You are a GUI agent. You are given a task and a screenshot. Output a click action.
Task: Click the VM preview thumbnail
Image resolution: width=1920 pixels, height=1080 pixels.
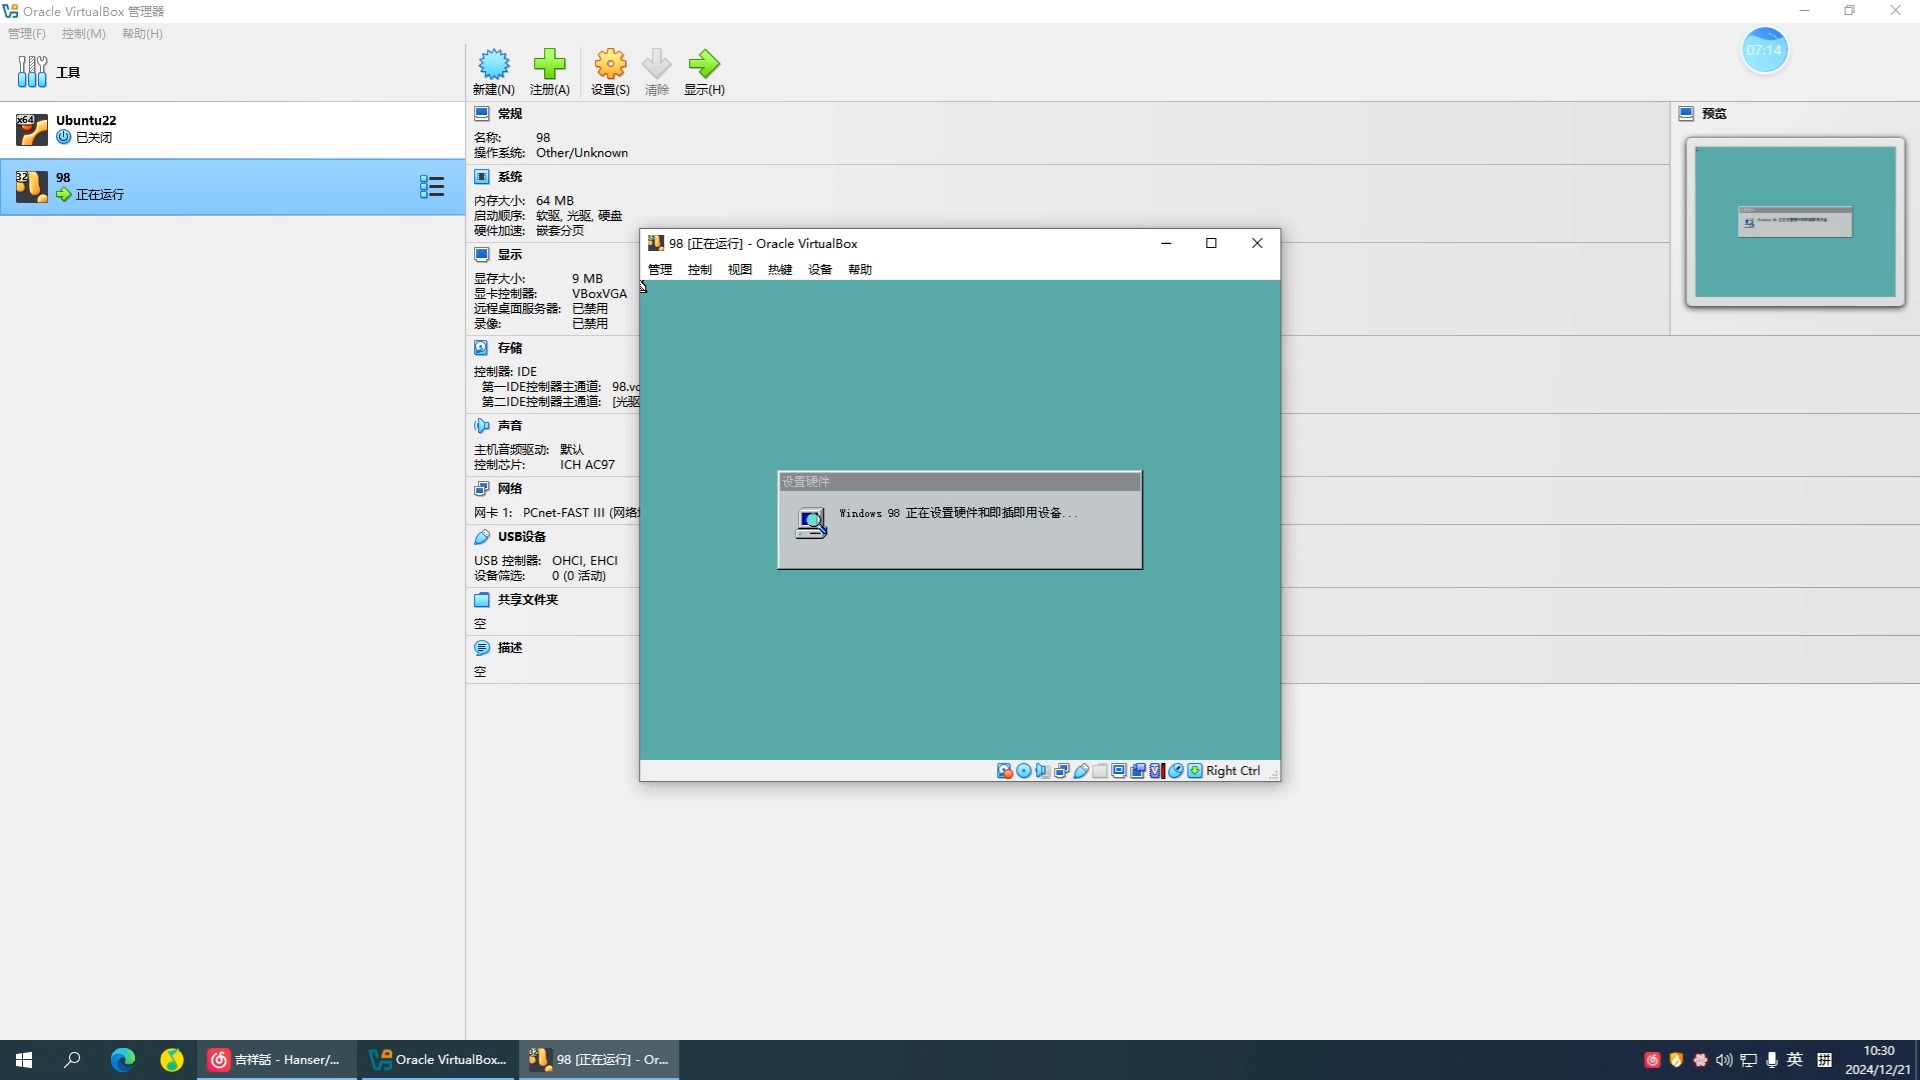coord(1795,222)
